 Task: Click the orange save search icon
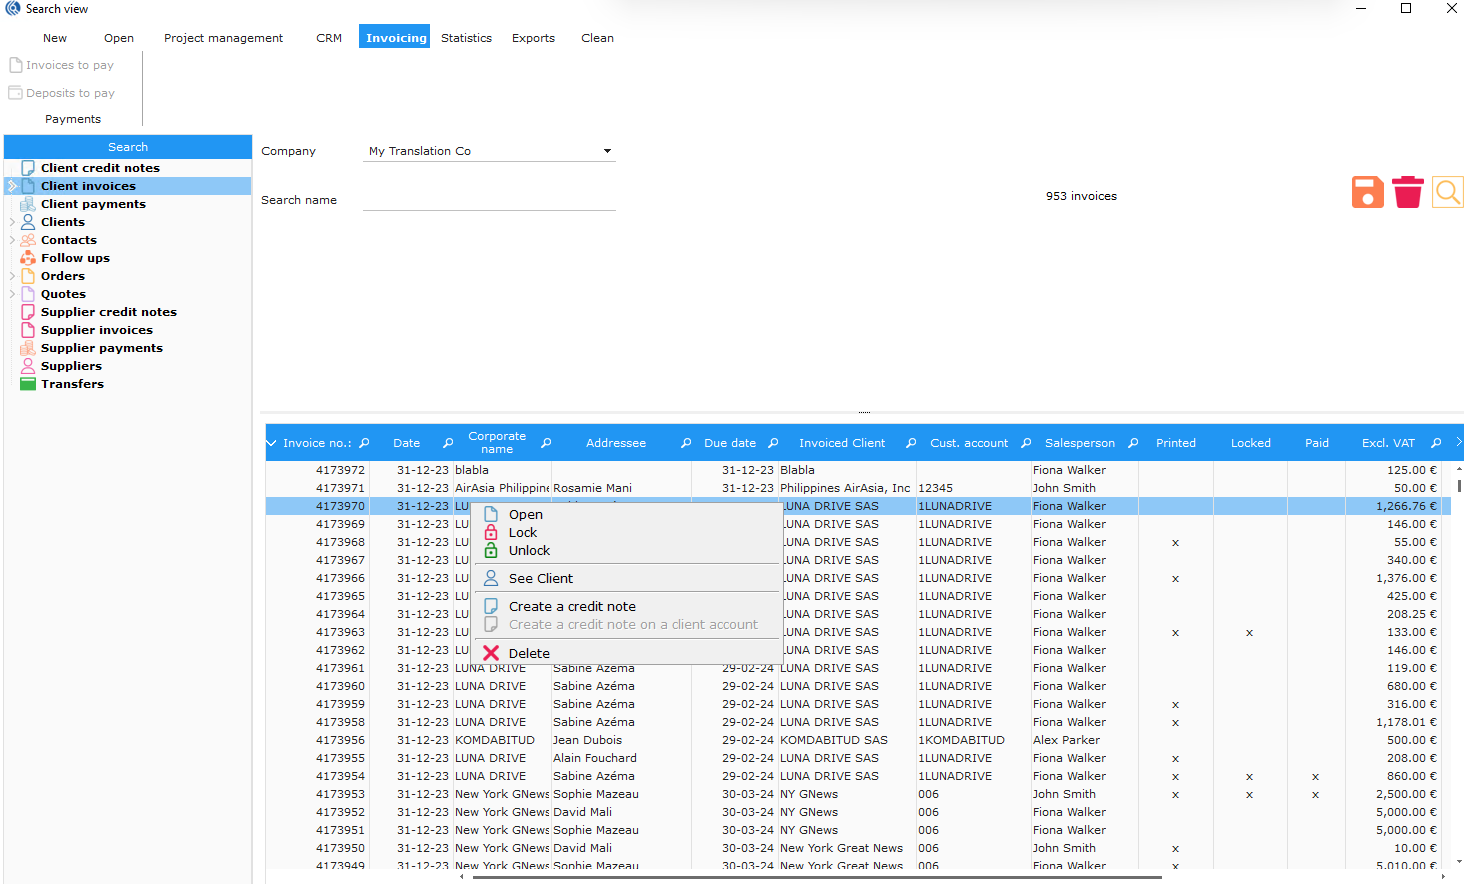[x=1367, y=192]
